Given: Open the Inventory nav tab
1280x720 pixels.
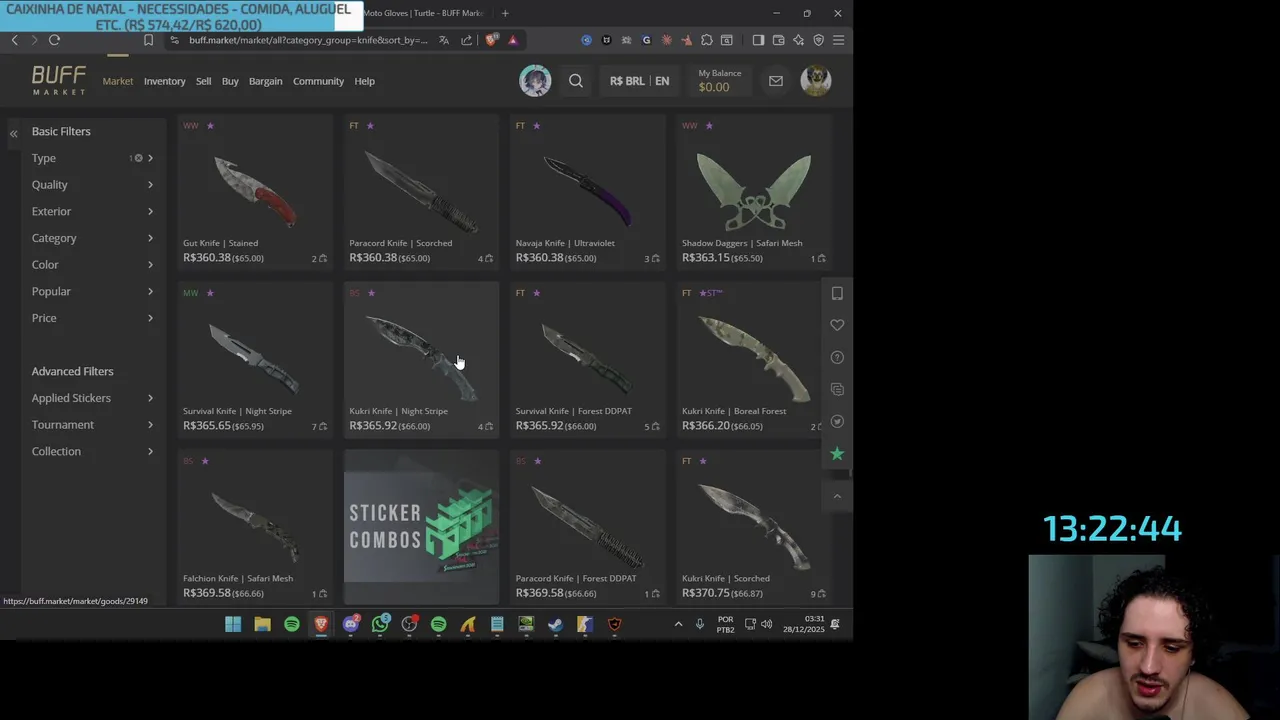Looking at the screenshot, I should pyautogui.click(x=164, y=81).
